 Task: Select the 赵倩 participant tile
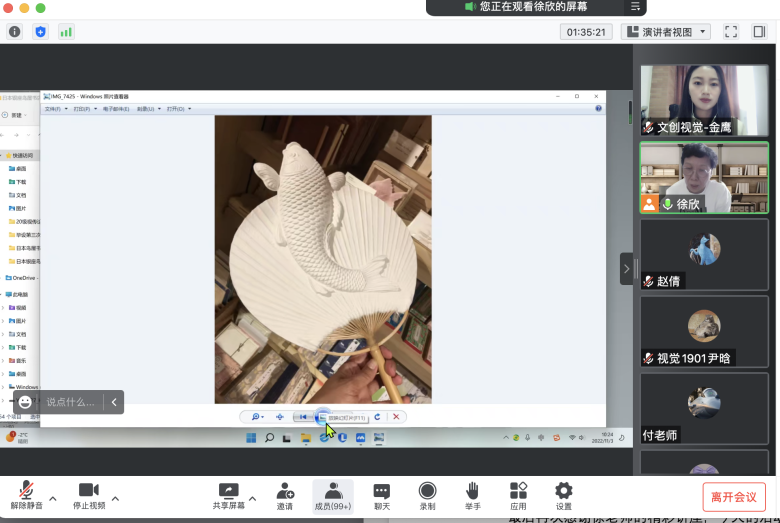click(x=704, y=255)
